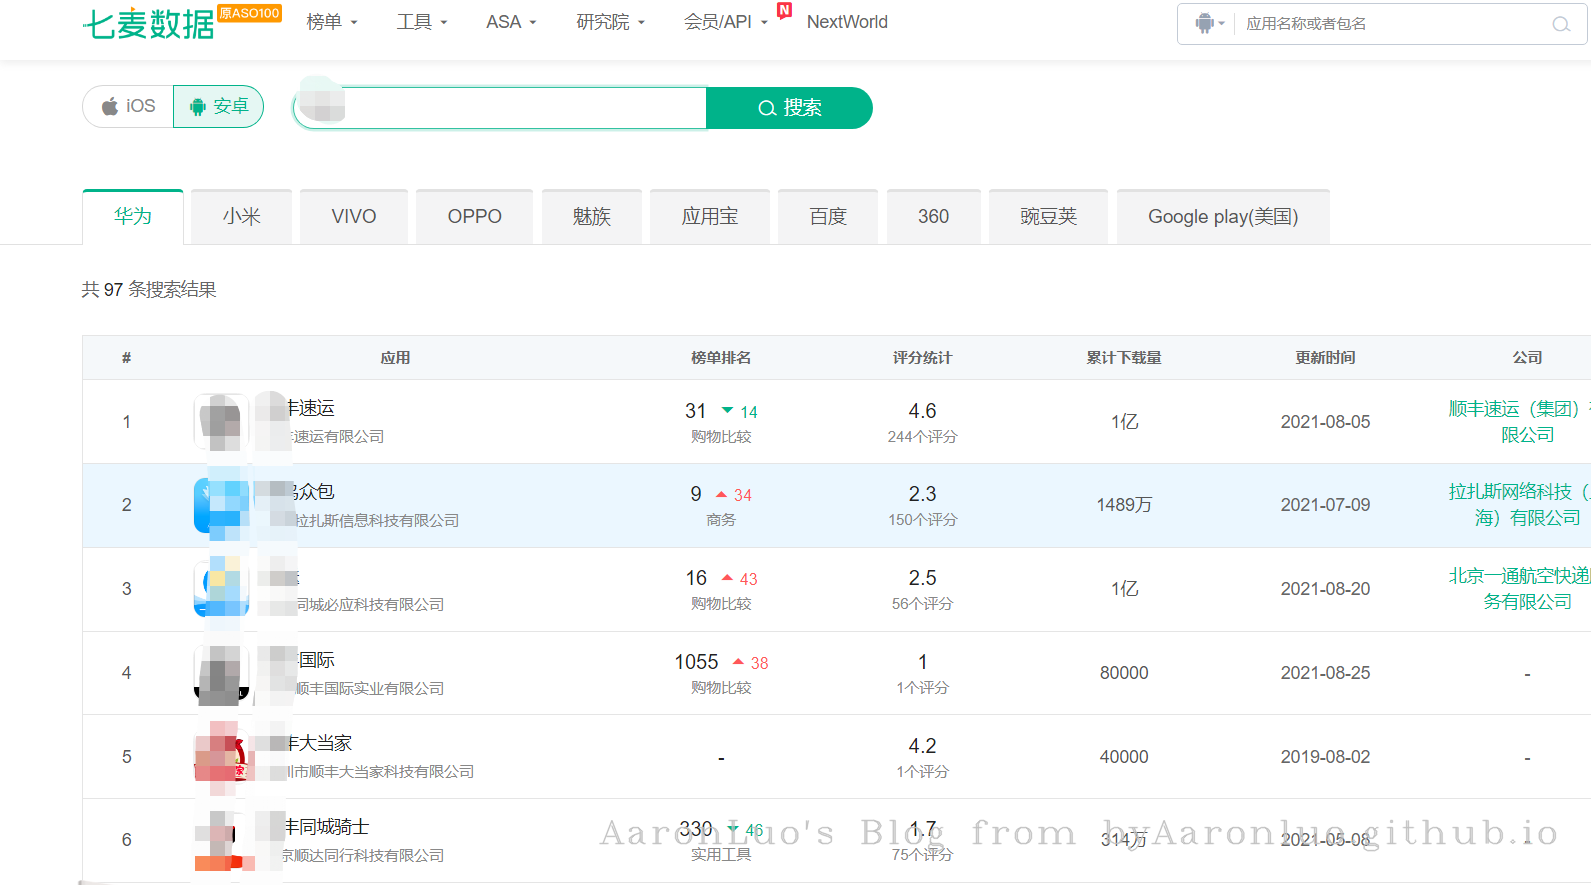Viewport: 1591px width, 885px height.
Task: Open the app icon in row 3
Action: click(221, 588)
